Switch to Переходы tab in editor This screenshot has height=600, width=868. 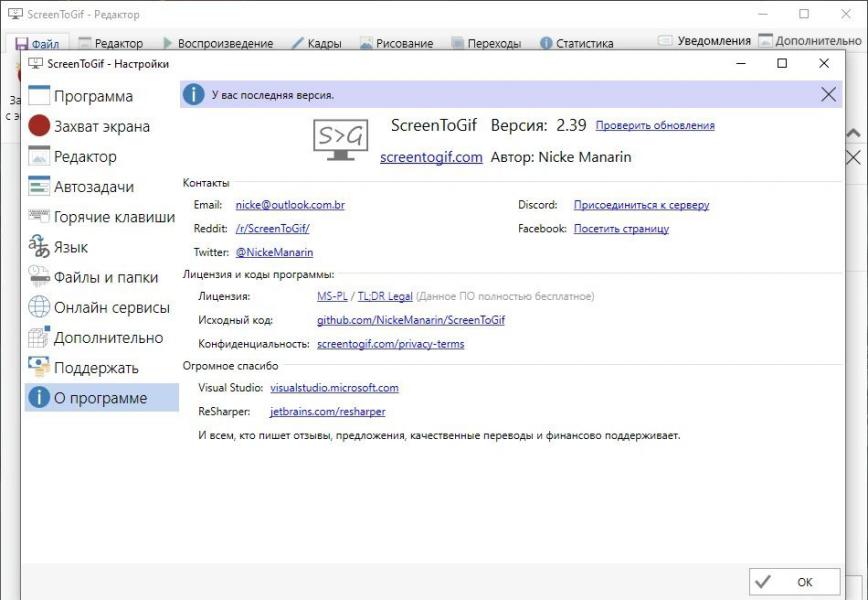486,43
